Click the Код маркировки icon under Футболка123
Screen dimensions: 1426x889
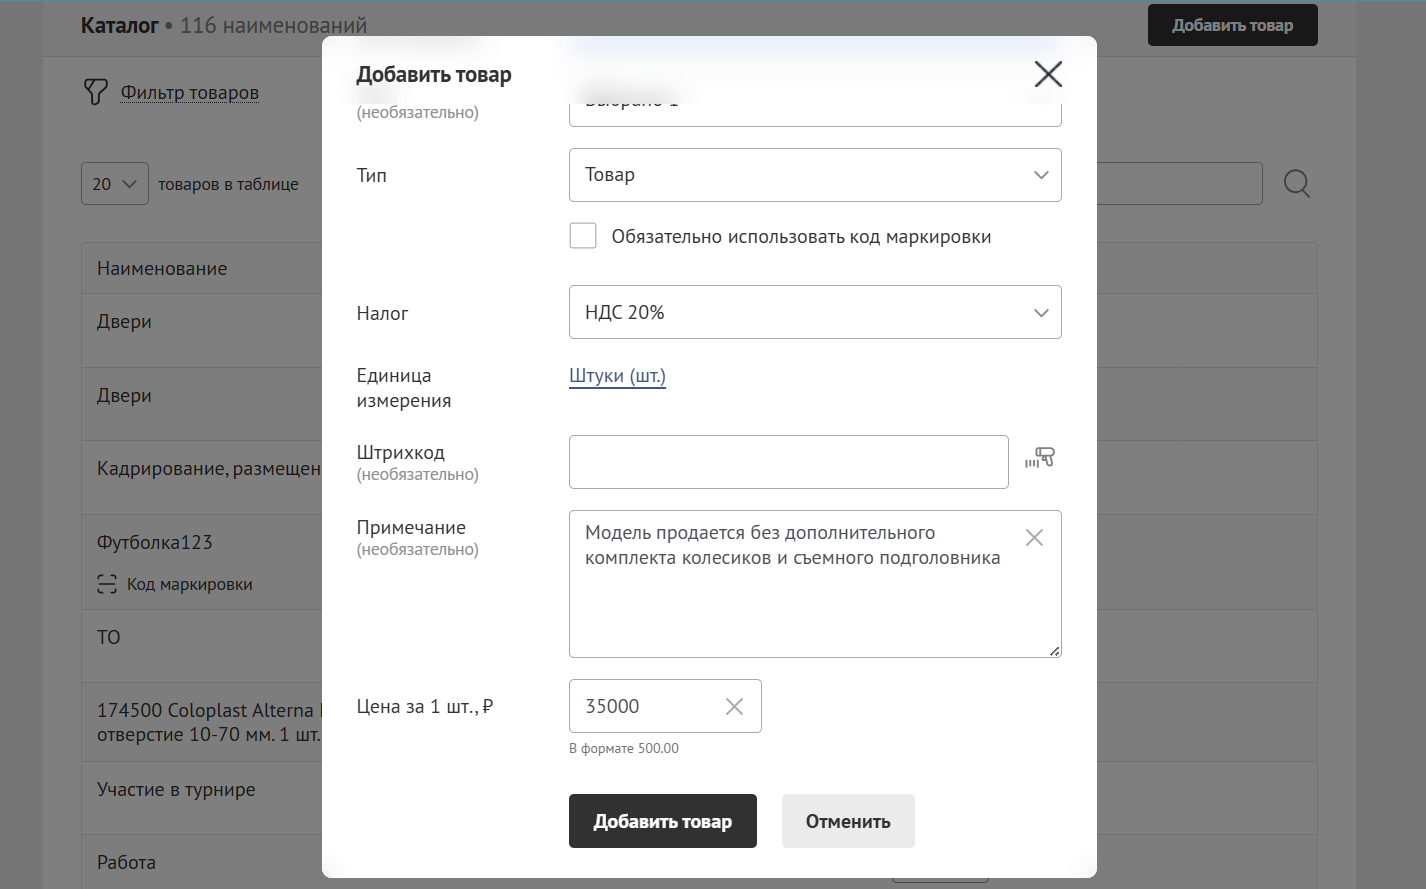[107, 585]
